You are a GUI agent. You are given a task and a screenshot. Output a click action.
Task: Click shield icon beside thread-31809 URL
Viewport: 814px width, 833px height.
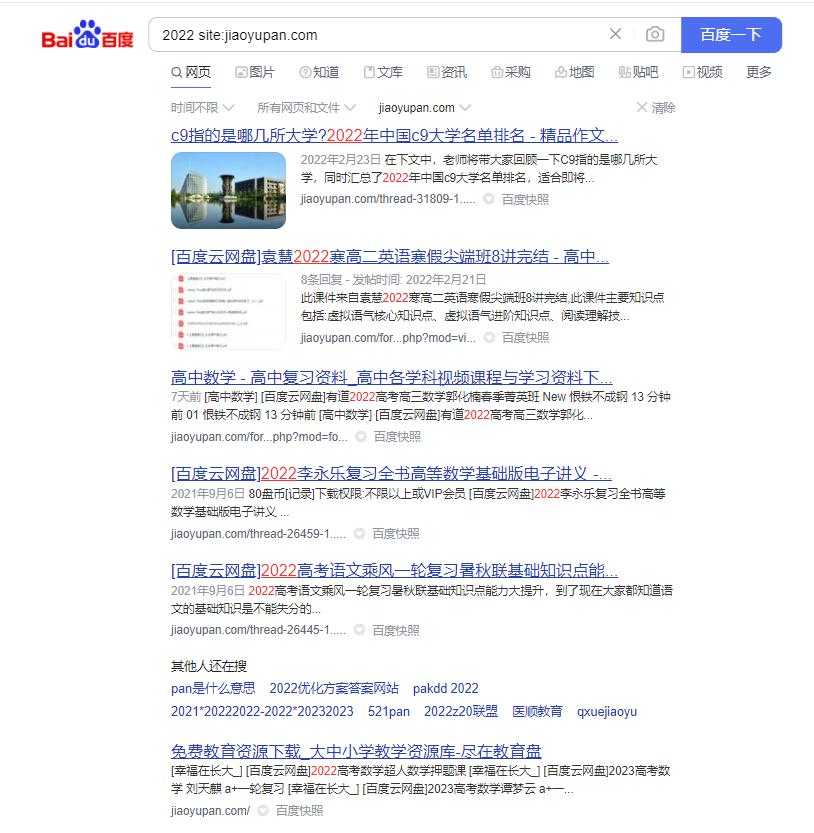[x=489, y=199]
